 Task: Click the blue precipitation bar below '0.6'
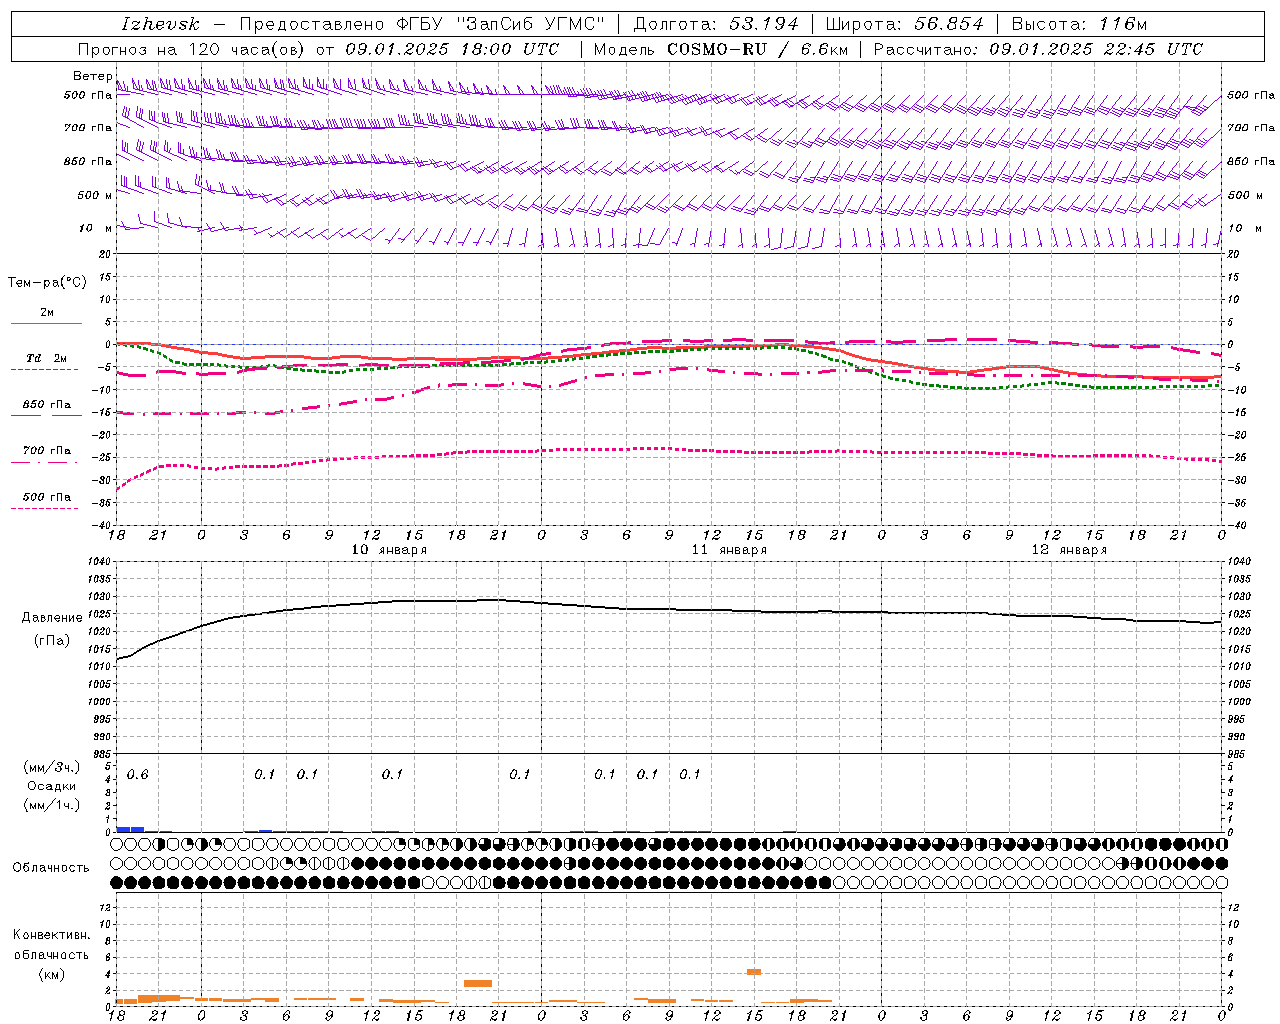pos(130,829)
